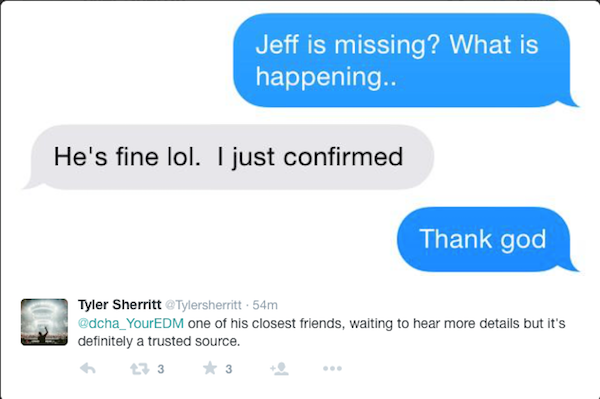This screenshot has height=399, width=600.
Task: Click the @Tylersherritt handle
Action: tap(203, 305)
